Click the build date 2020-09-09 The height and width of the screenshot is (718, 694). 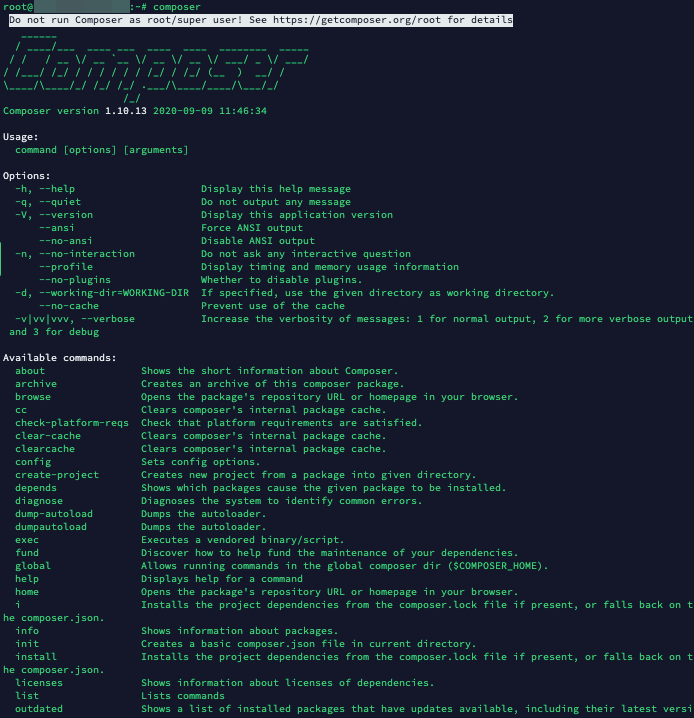click(183, 111)
